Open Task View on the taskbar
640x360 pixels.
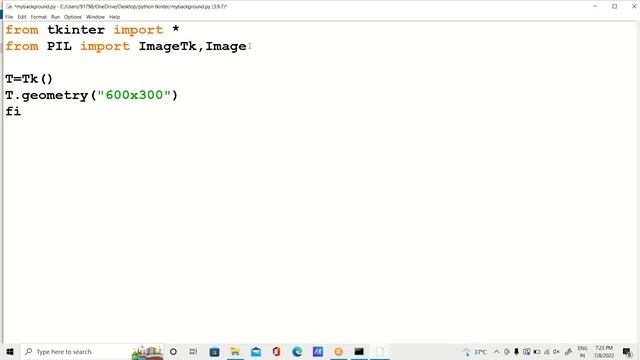pos(193,351)
